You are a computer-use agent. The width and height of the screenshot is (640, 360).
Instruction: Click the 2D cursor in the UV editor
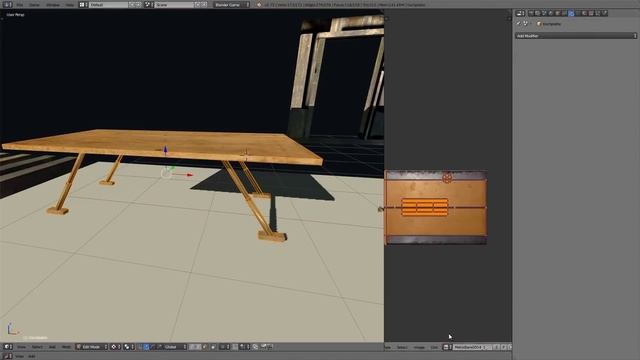click(447, 178)
